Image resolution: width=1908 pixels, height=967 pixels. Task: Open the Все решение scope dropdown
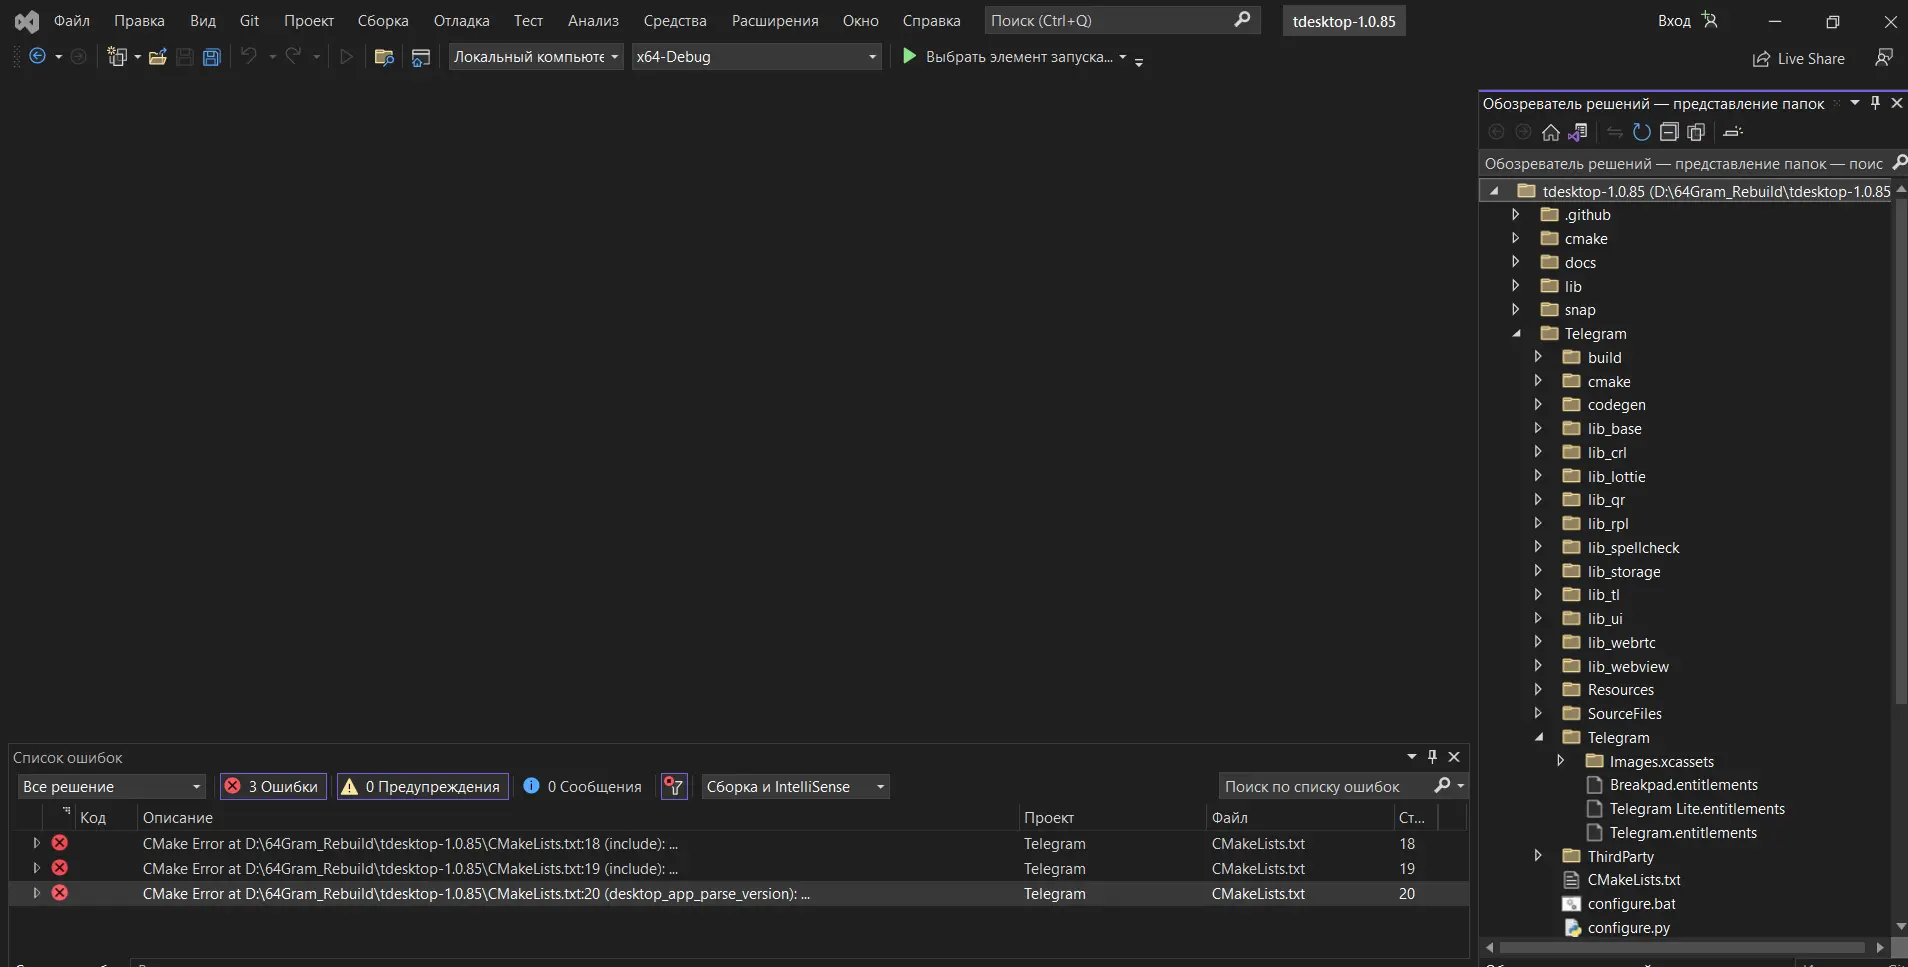pyautogui.click(x=111, y=786)
